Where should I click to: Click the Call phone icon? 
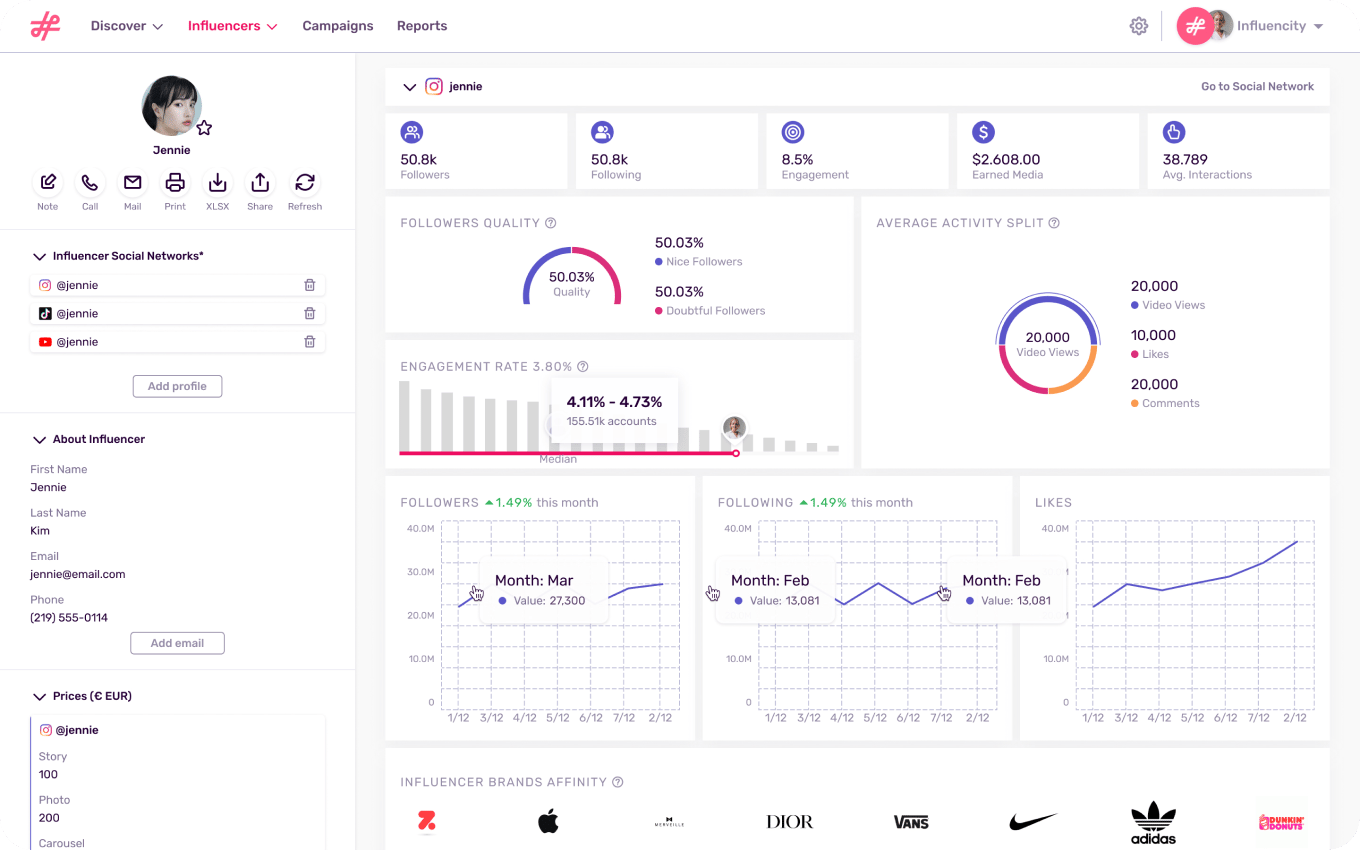tap(90, 183)
